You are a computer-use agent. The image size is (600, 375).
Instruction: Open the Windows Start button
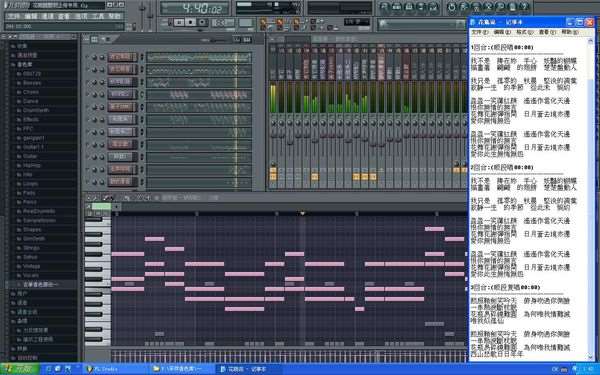click(20, 369)
